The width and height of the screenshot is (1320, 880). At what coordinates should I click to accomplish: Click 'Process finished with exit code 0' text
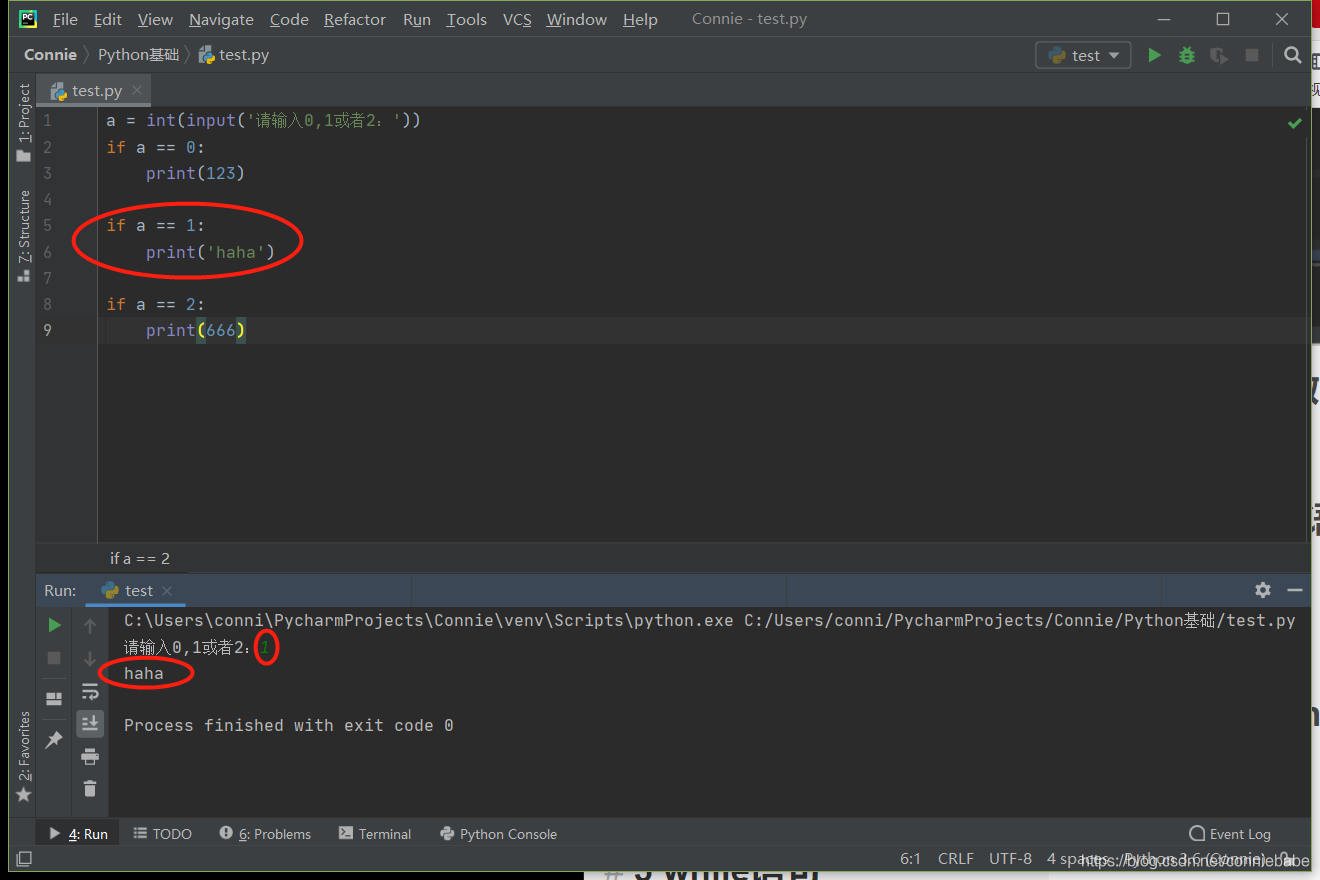point(289,725)
